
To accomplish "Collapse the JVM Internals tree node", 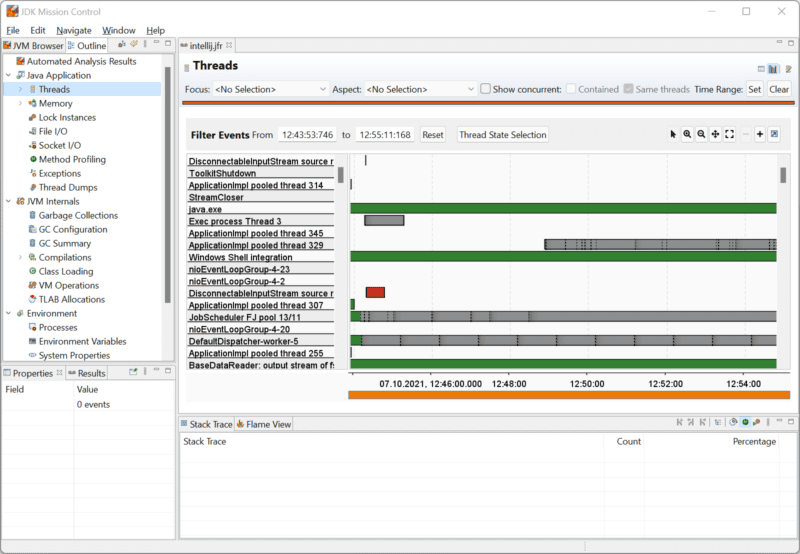I will coord(8,201).
